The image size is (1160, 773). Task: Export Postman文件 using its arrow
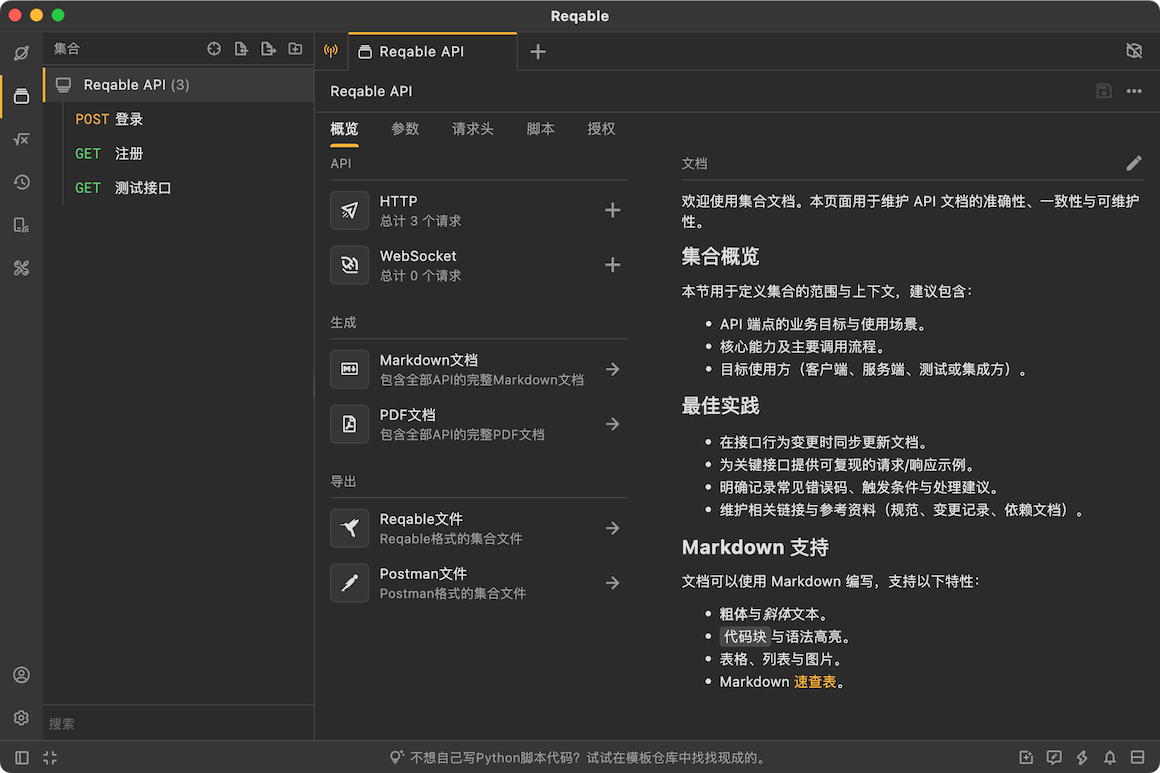[613, 583]
